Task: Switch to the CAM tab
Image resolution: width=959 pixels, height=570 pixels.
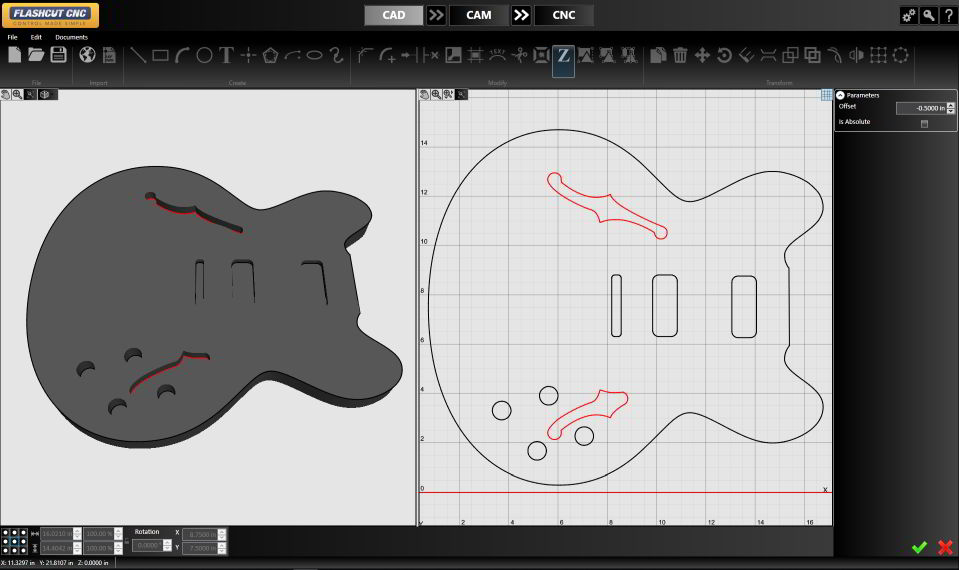Action: 479,15
